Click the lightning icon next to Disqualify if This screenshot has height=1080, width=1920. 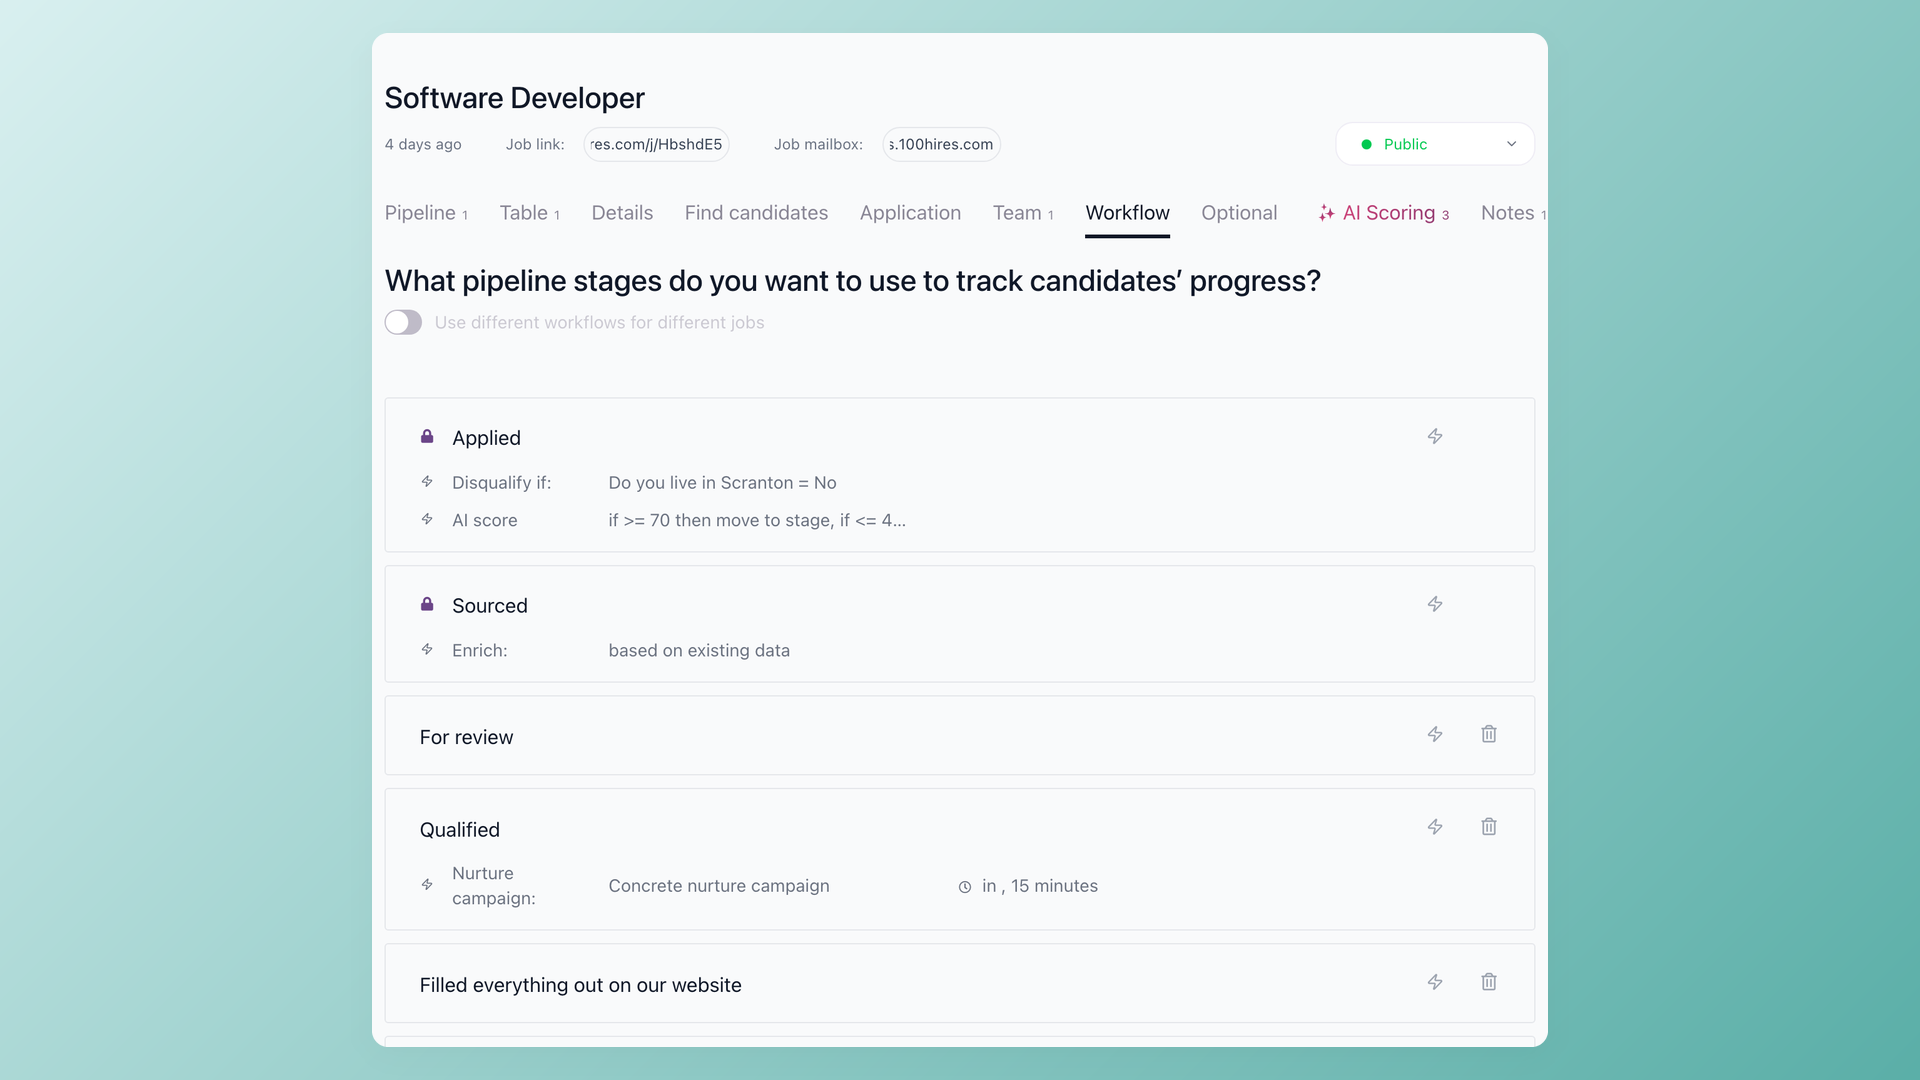pyautogui.click(x=427, y=482)
